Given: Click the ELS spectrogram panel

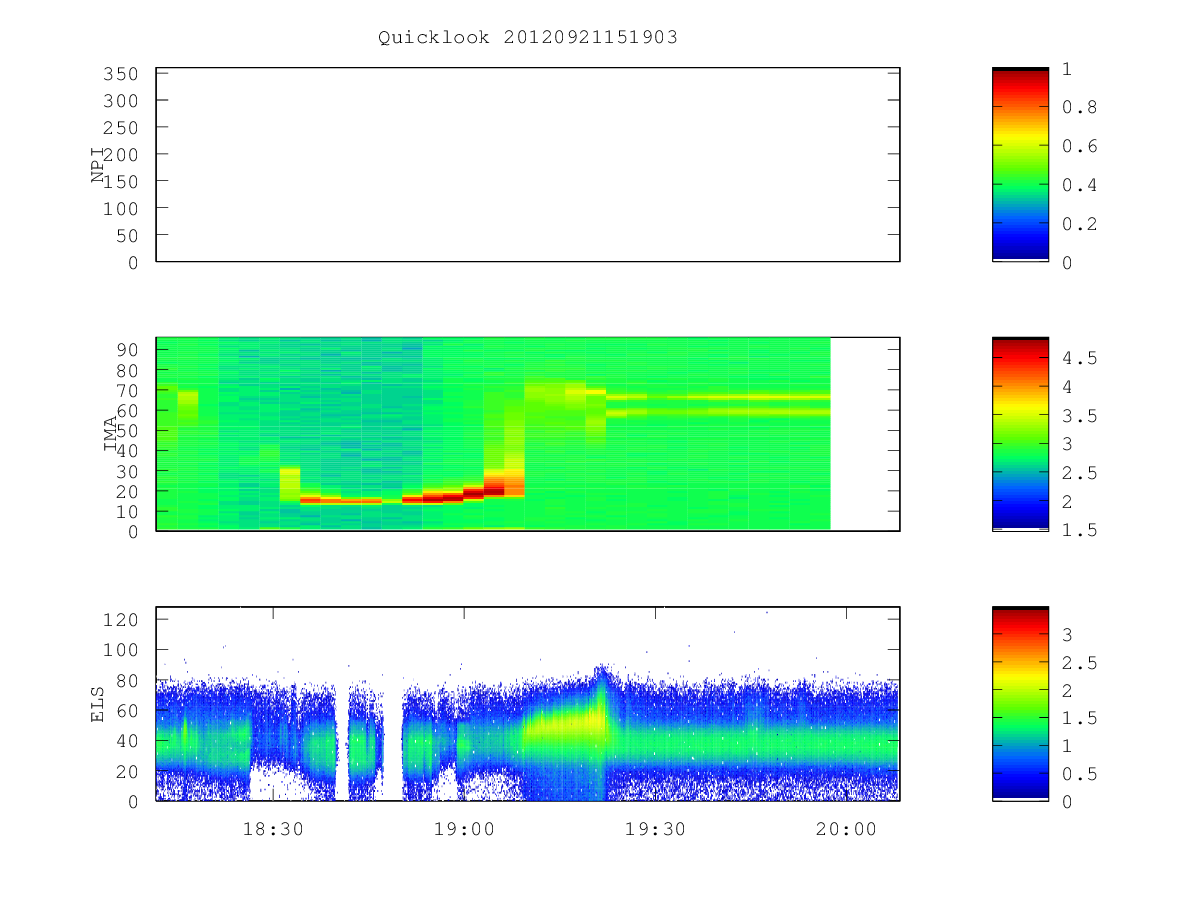Looking at the screenshot, I should 528,704.
